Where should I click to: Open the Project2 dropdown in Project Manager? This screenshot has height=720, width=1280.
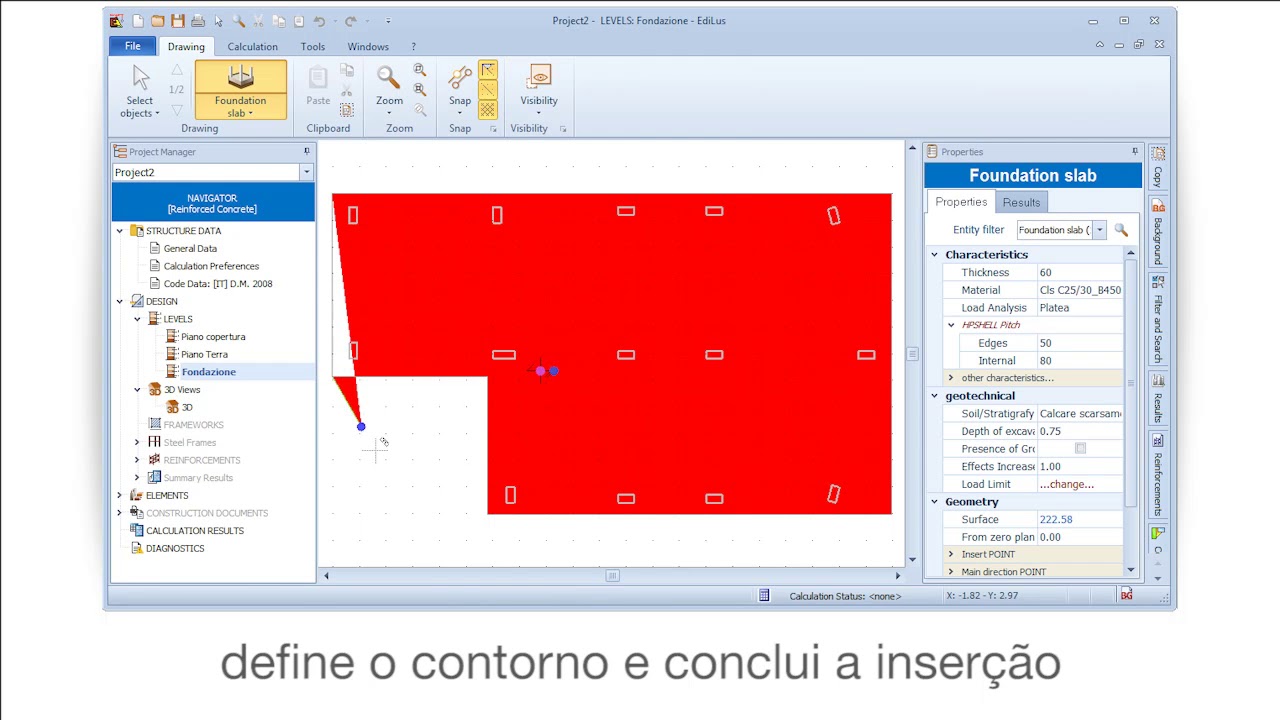(x=306, y=172)
